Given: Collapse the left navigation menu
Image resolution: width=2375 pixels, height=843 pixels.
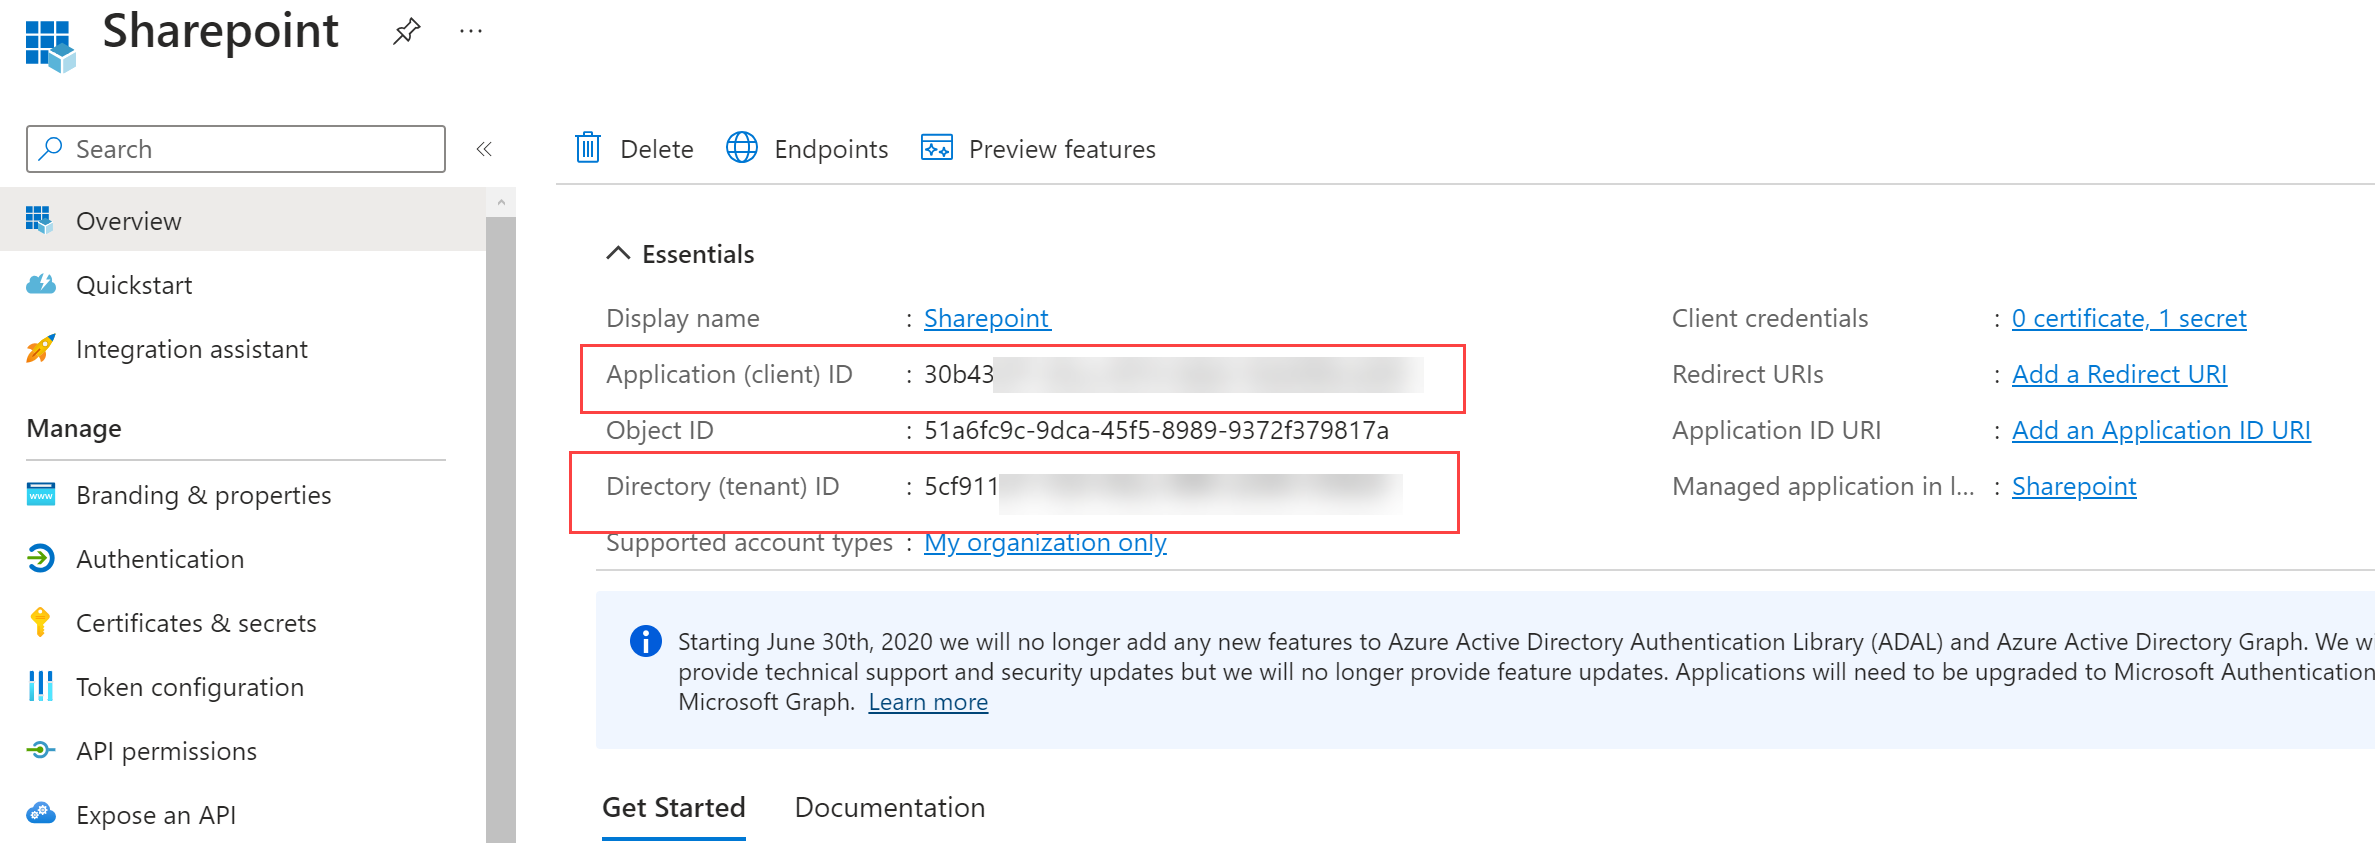Looking at the screenshot, I should [x=484, y=149].
